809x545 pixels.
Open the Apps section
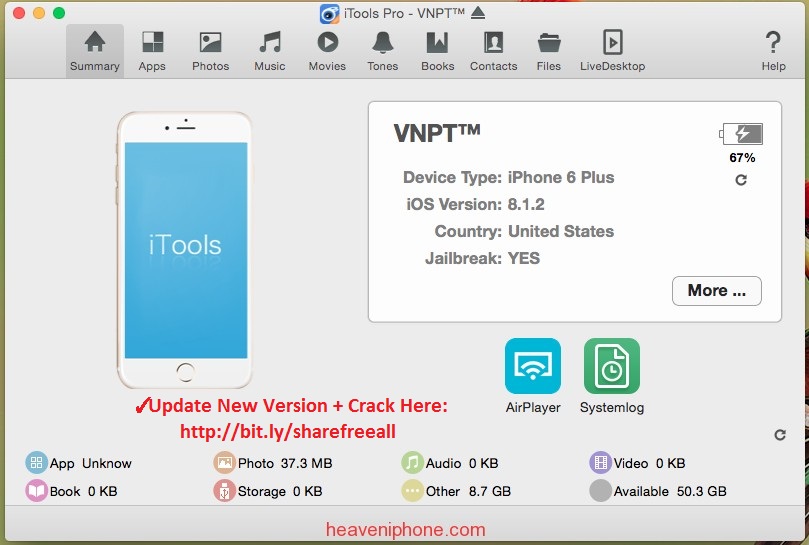pyautogui.click(x=152, y=51)
